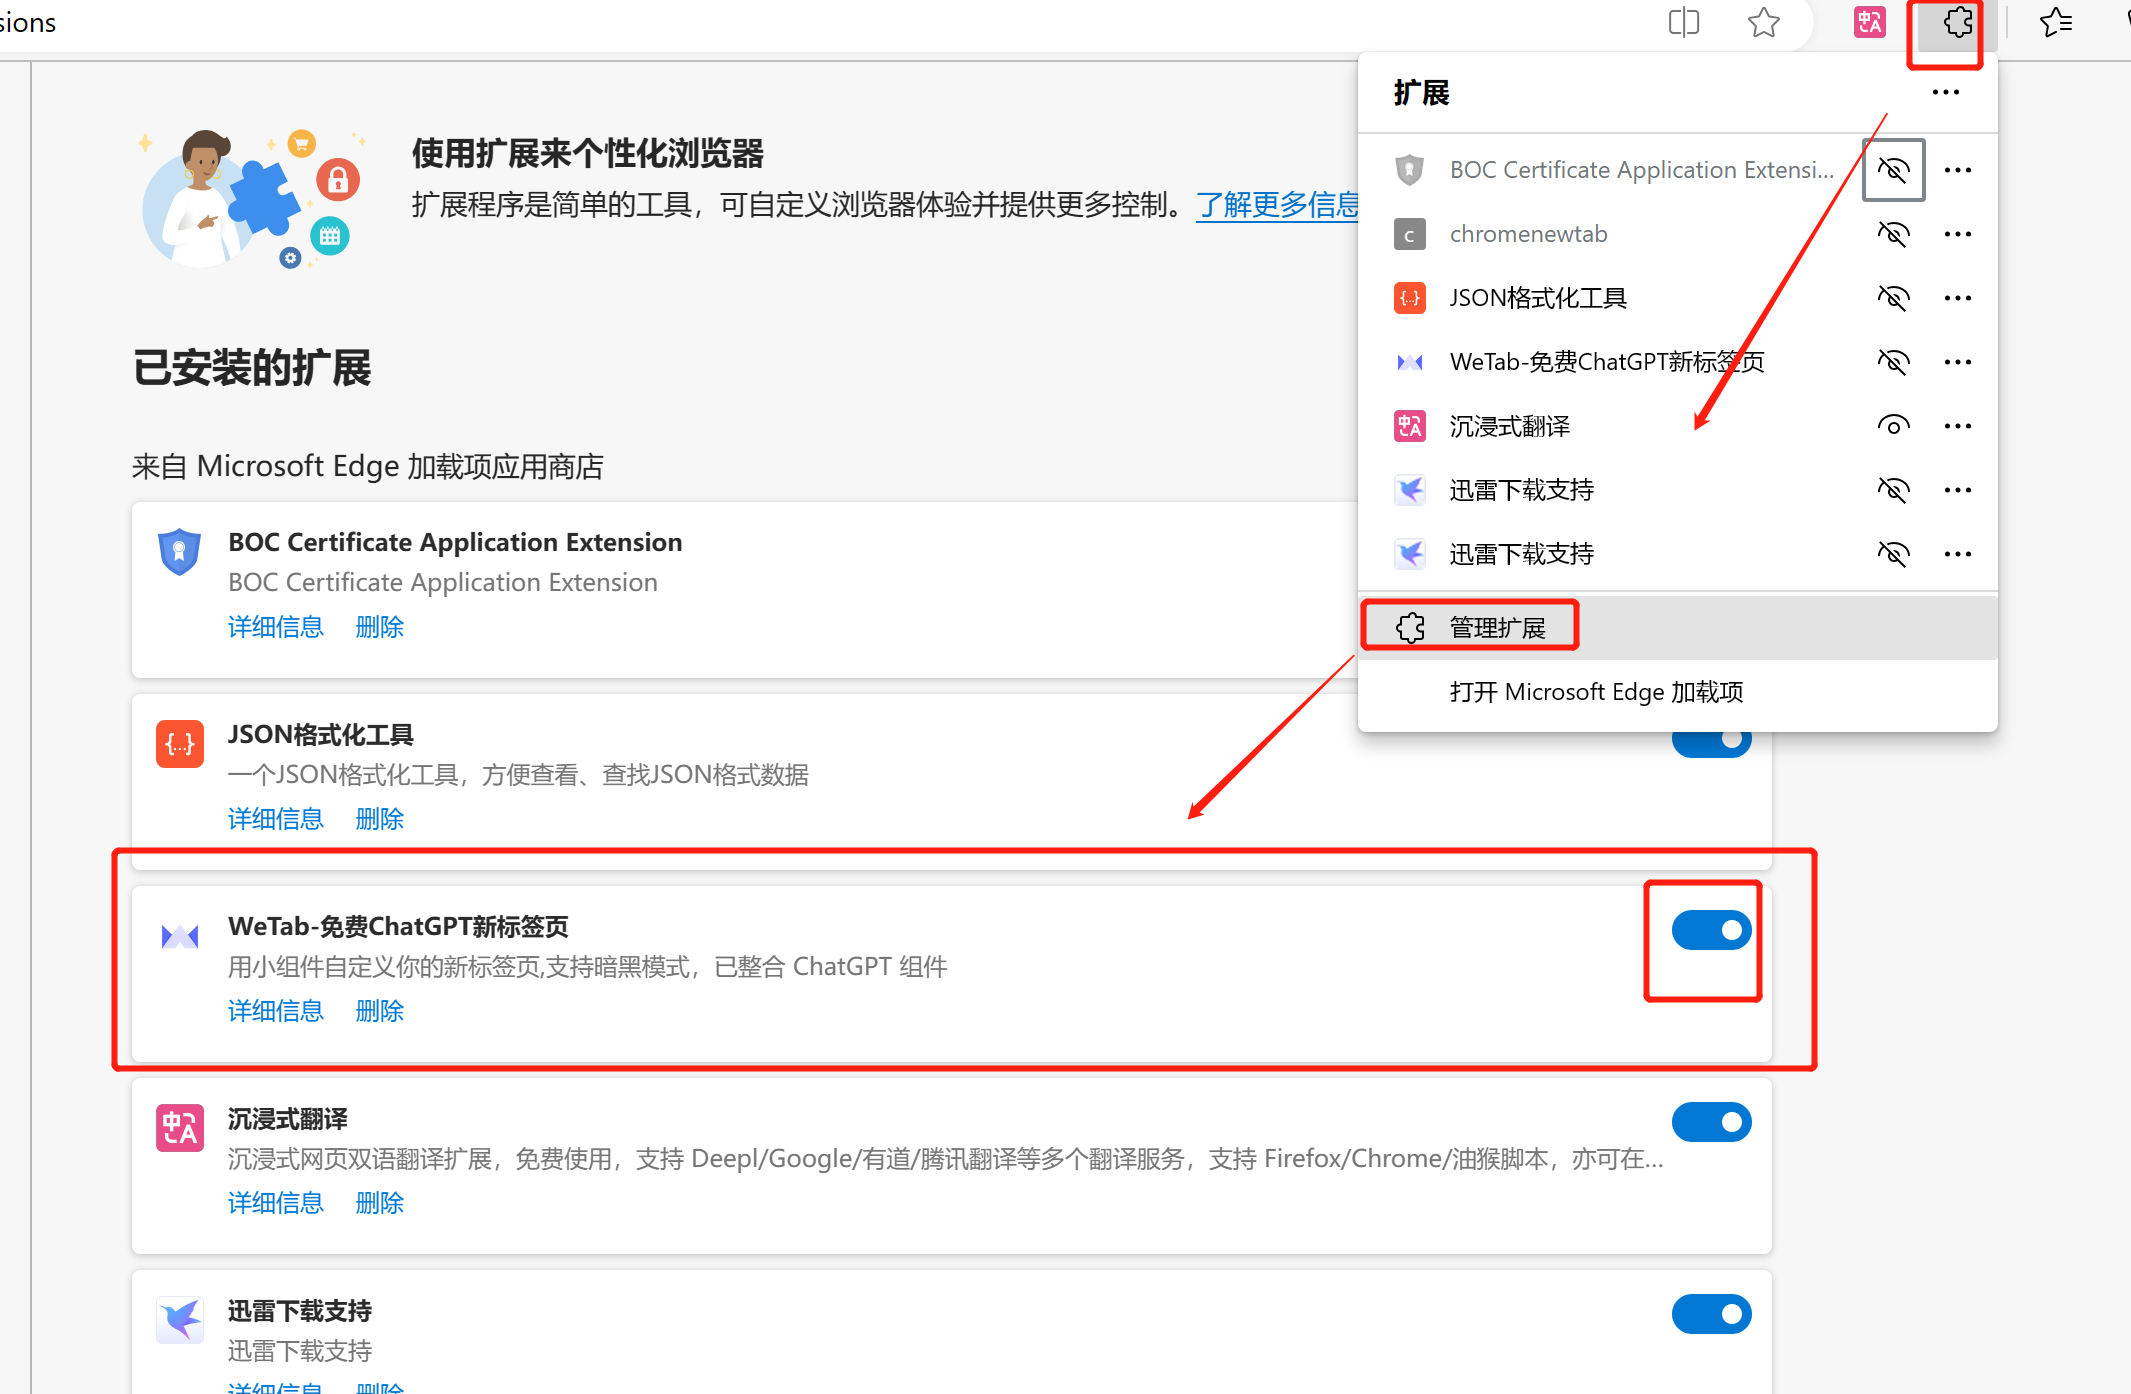
Task: Open more actions for JSON格式化工具 in popup
Action: [1958, 298]
